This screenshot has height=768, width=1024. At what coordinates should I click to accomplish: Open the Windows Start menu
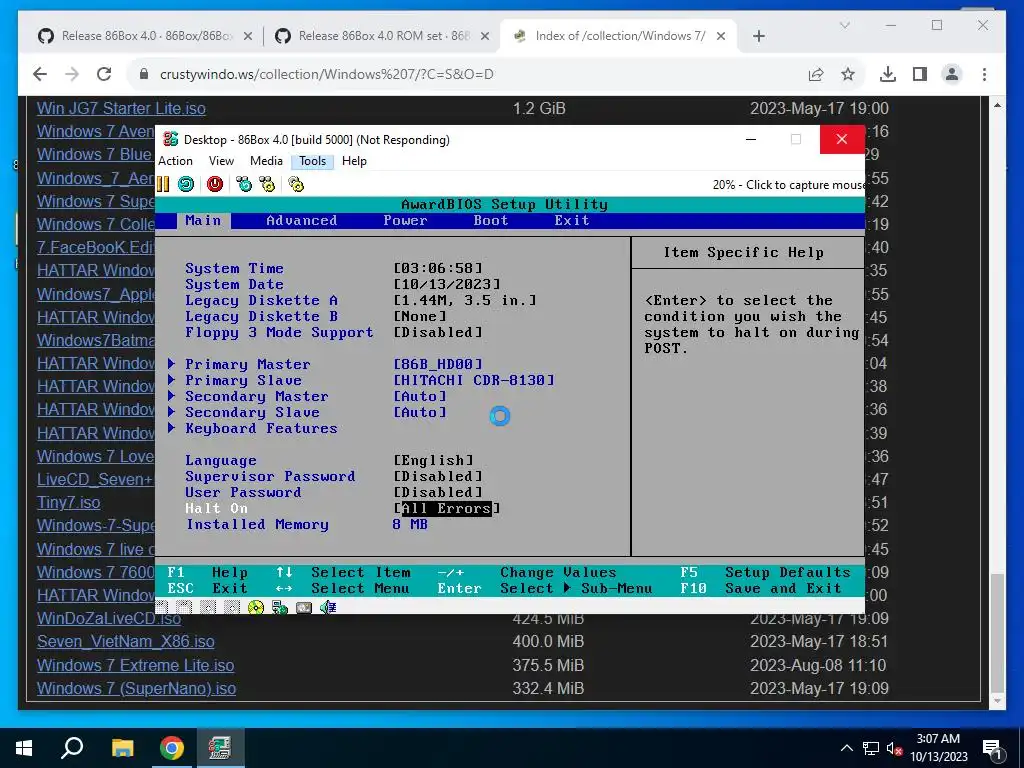pos(24,748)
